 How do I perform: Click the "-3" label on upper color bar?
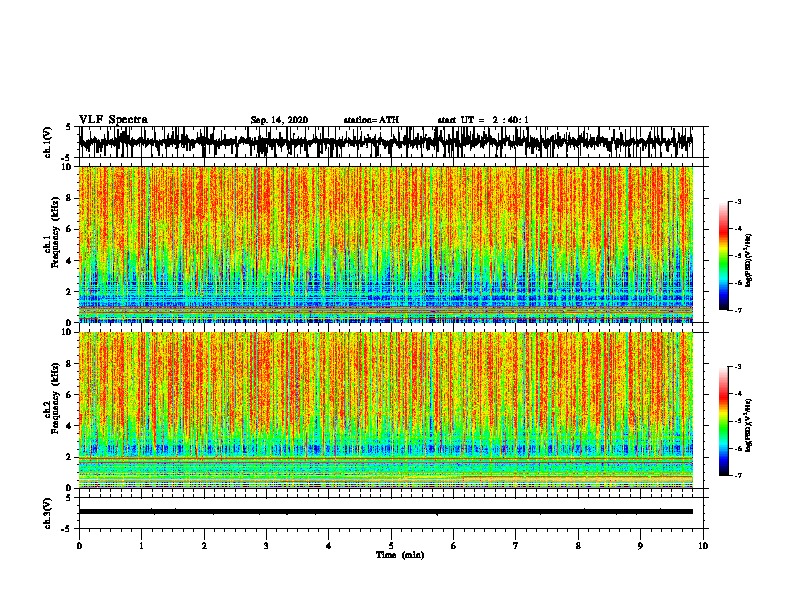coord(737,201)
